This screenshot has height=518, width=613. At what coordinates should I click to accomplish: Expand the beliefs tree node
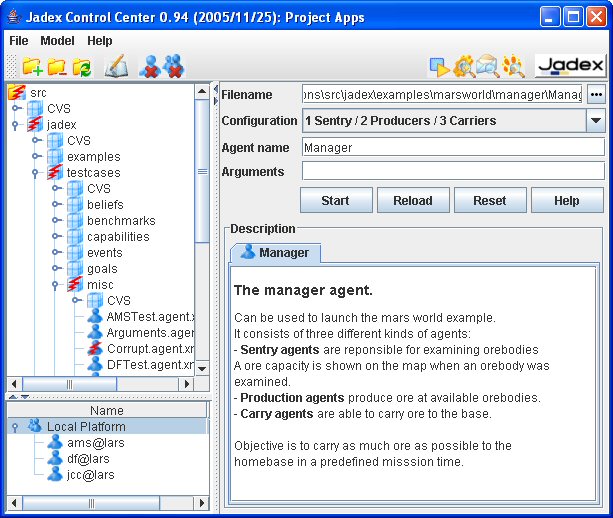57,204
